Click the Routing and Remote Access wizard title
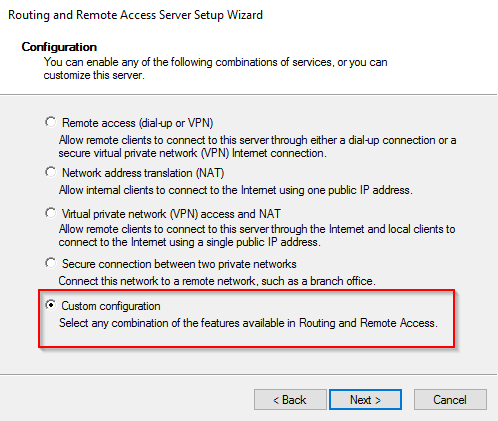This screenshot has height=421, width=498. click(135, 15)
